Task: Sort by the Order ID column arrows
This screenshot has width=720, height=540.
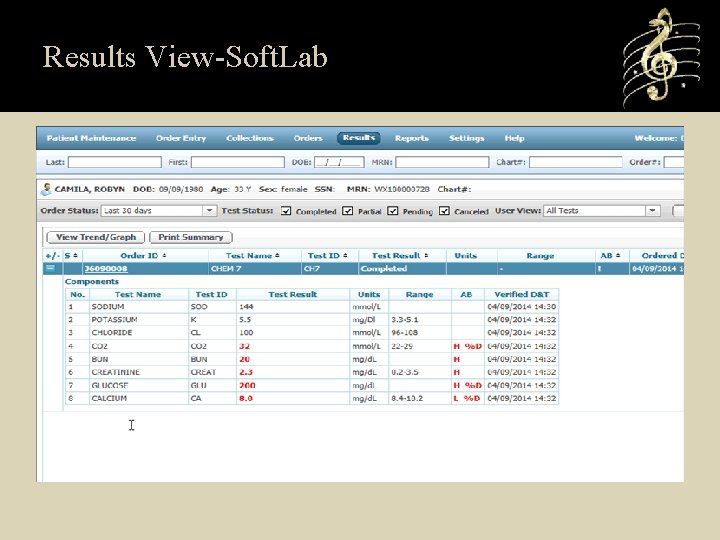Action: pos(164,255)
